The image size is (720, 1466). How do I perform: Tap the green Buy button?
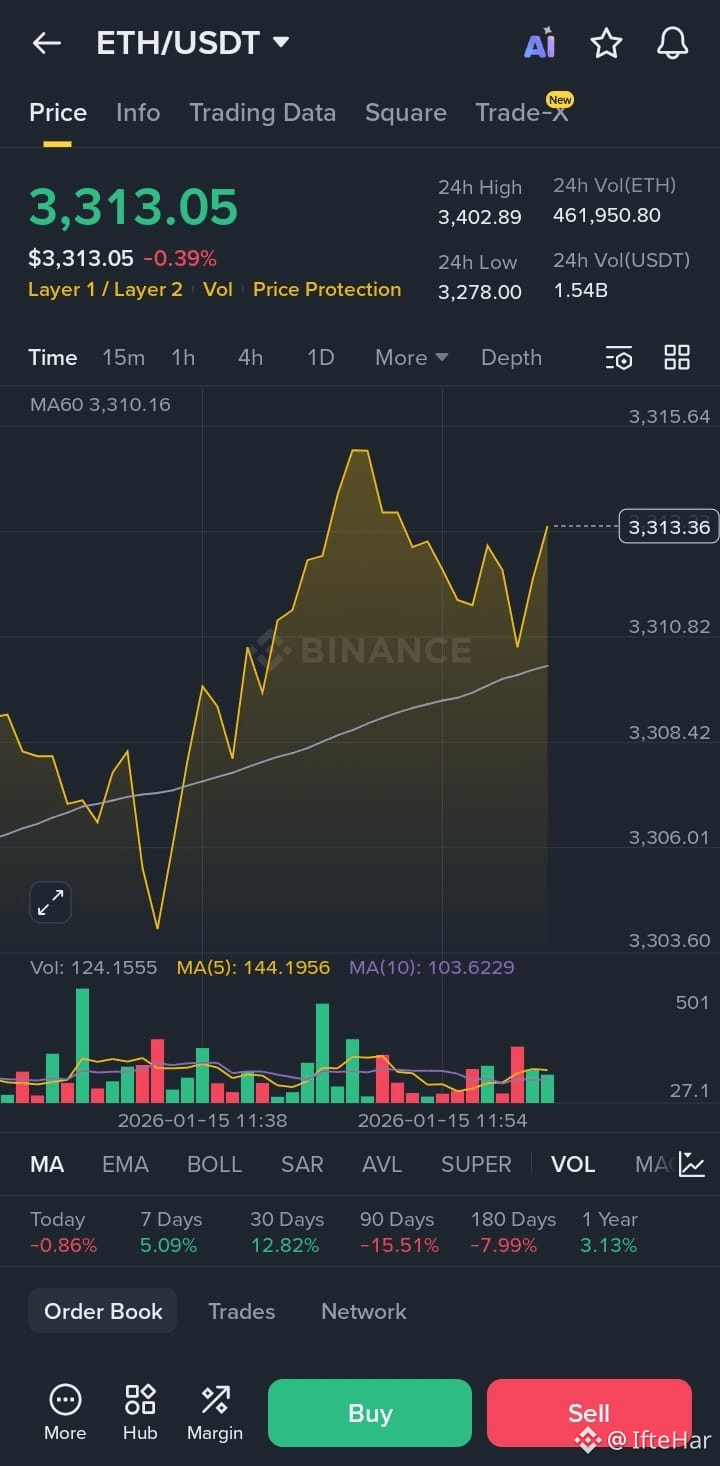click(x=370, y=1413)
